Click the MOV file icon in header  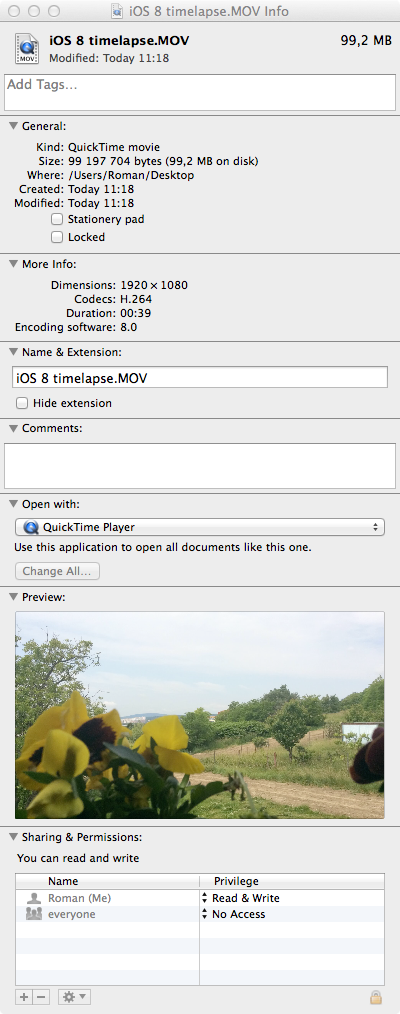pos(26,49)
